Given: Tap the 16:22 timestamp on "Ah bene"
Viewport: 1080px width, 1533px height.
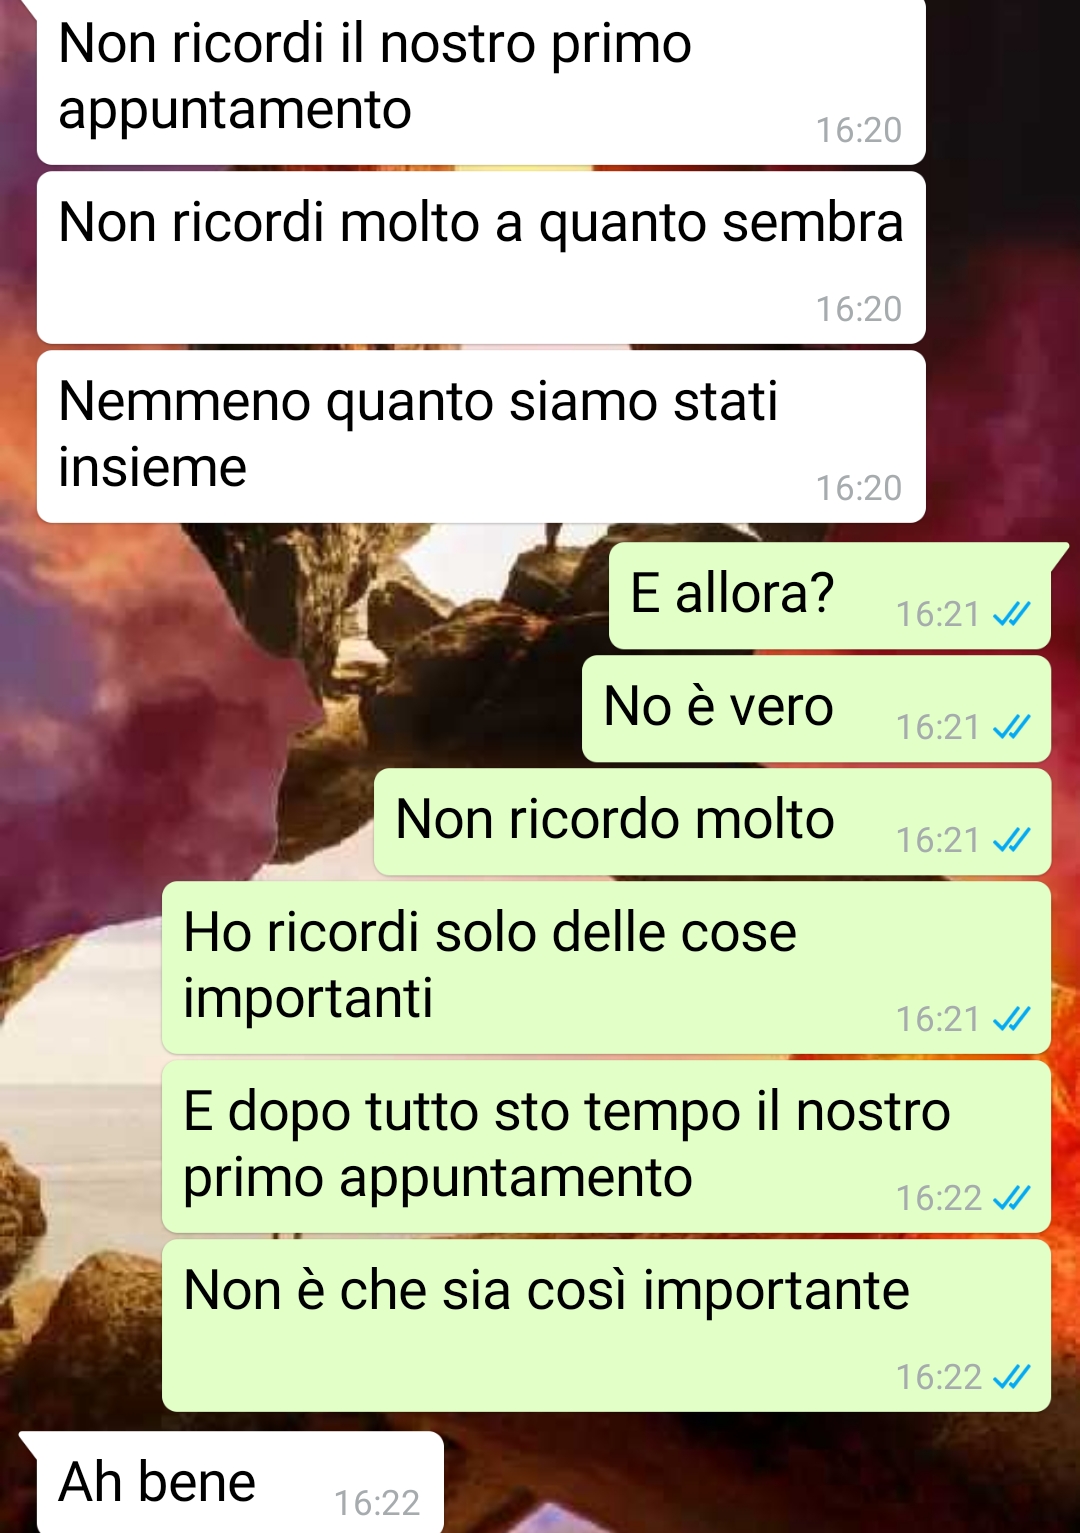Looking at the screenshot, I should (377, 1503).
